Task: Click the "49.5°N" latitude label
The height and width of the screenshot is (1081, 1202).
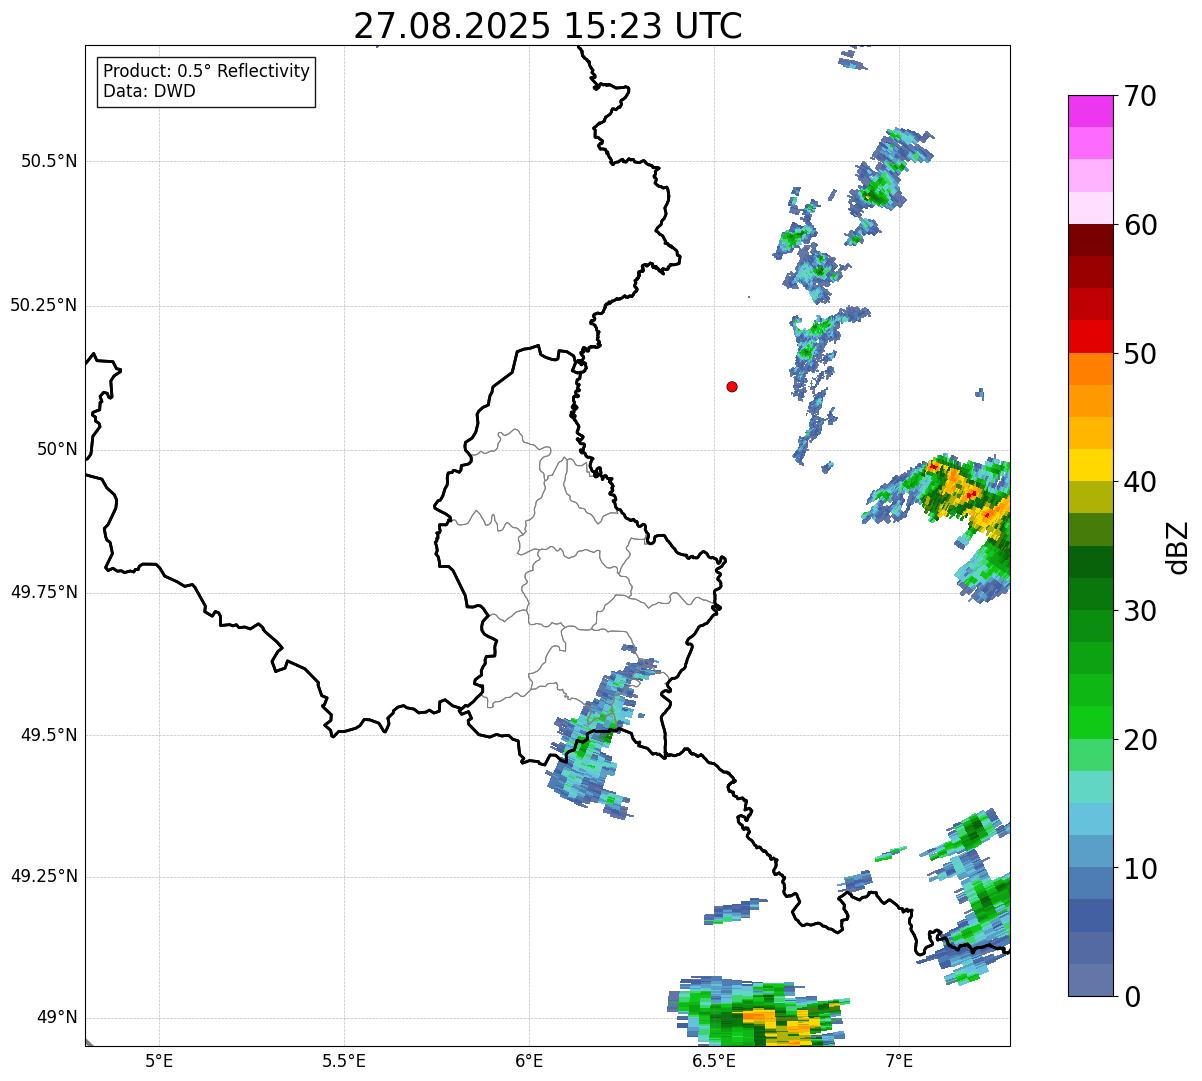Action: coord(49,735)
